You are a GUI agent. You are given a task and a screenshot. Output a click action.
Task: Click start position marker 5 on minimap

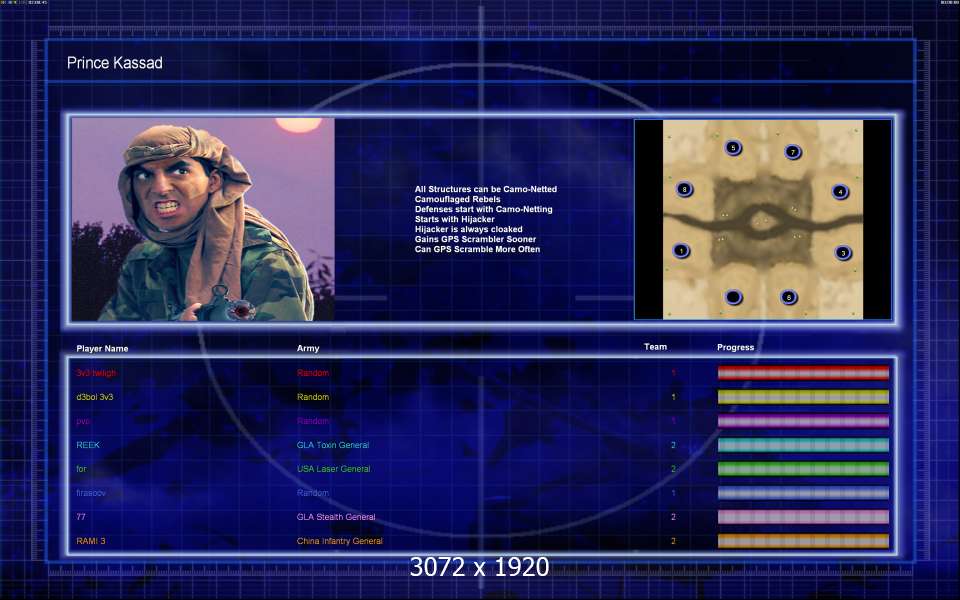point(733,148)
